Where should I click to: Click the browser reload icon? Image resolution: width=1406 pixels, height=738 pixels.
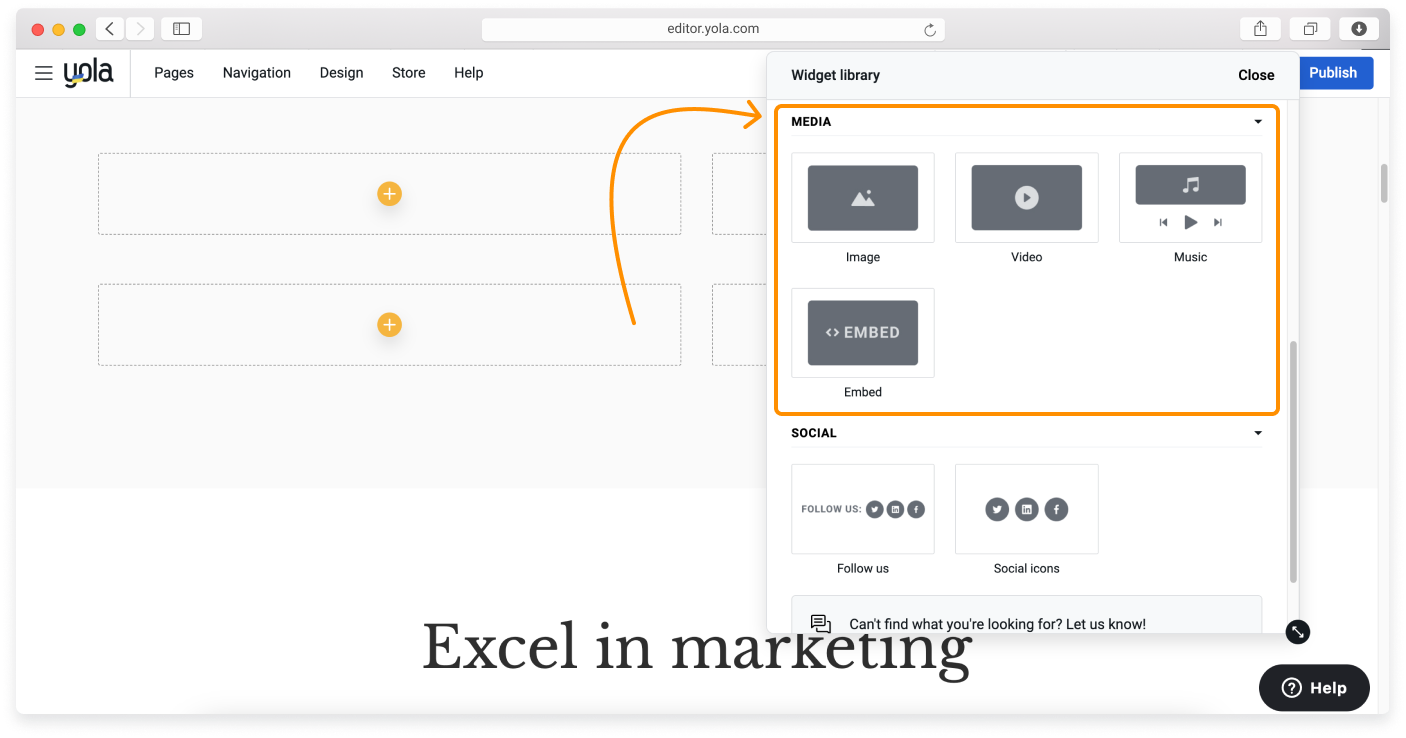pos(930,30)
